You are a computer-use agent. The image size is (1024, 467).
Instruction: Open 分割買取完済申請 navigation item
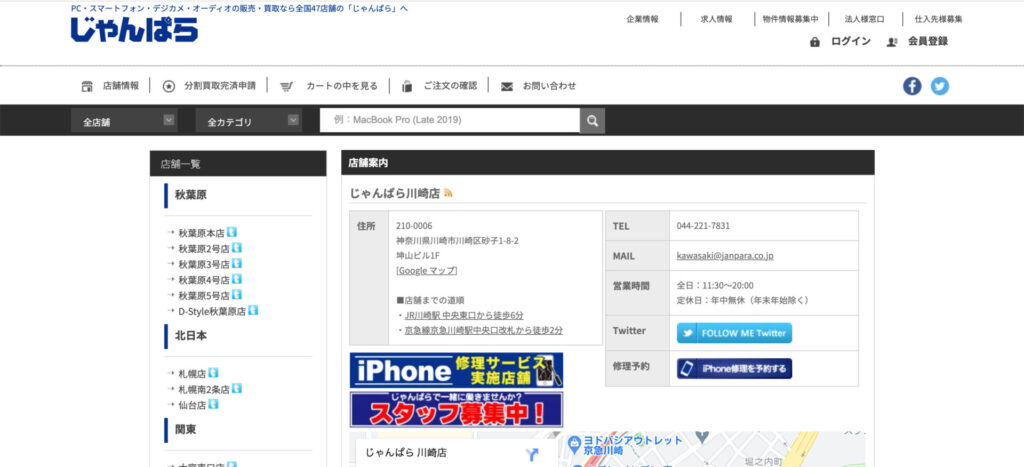[x=220, y=86]
